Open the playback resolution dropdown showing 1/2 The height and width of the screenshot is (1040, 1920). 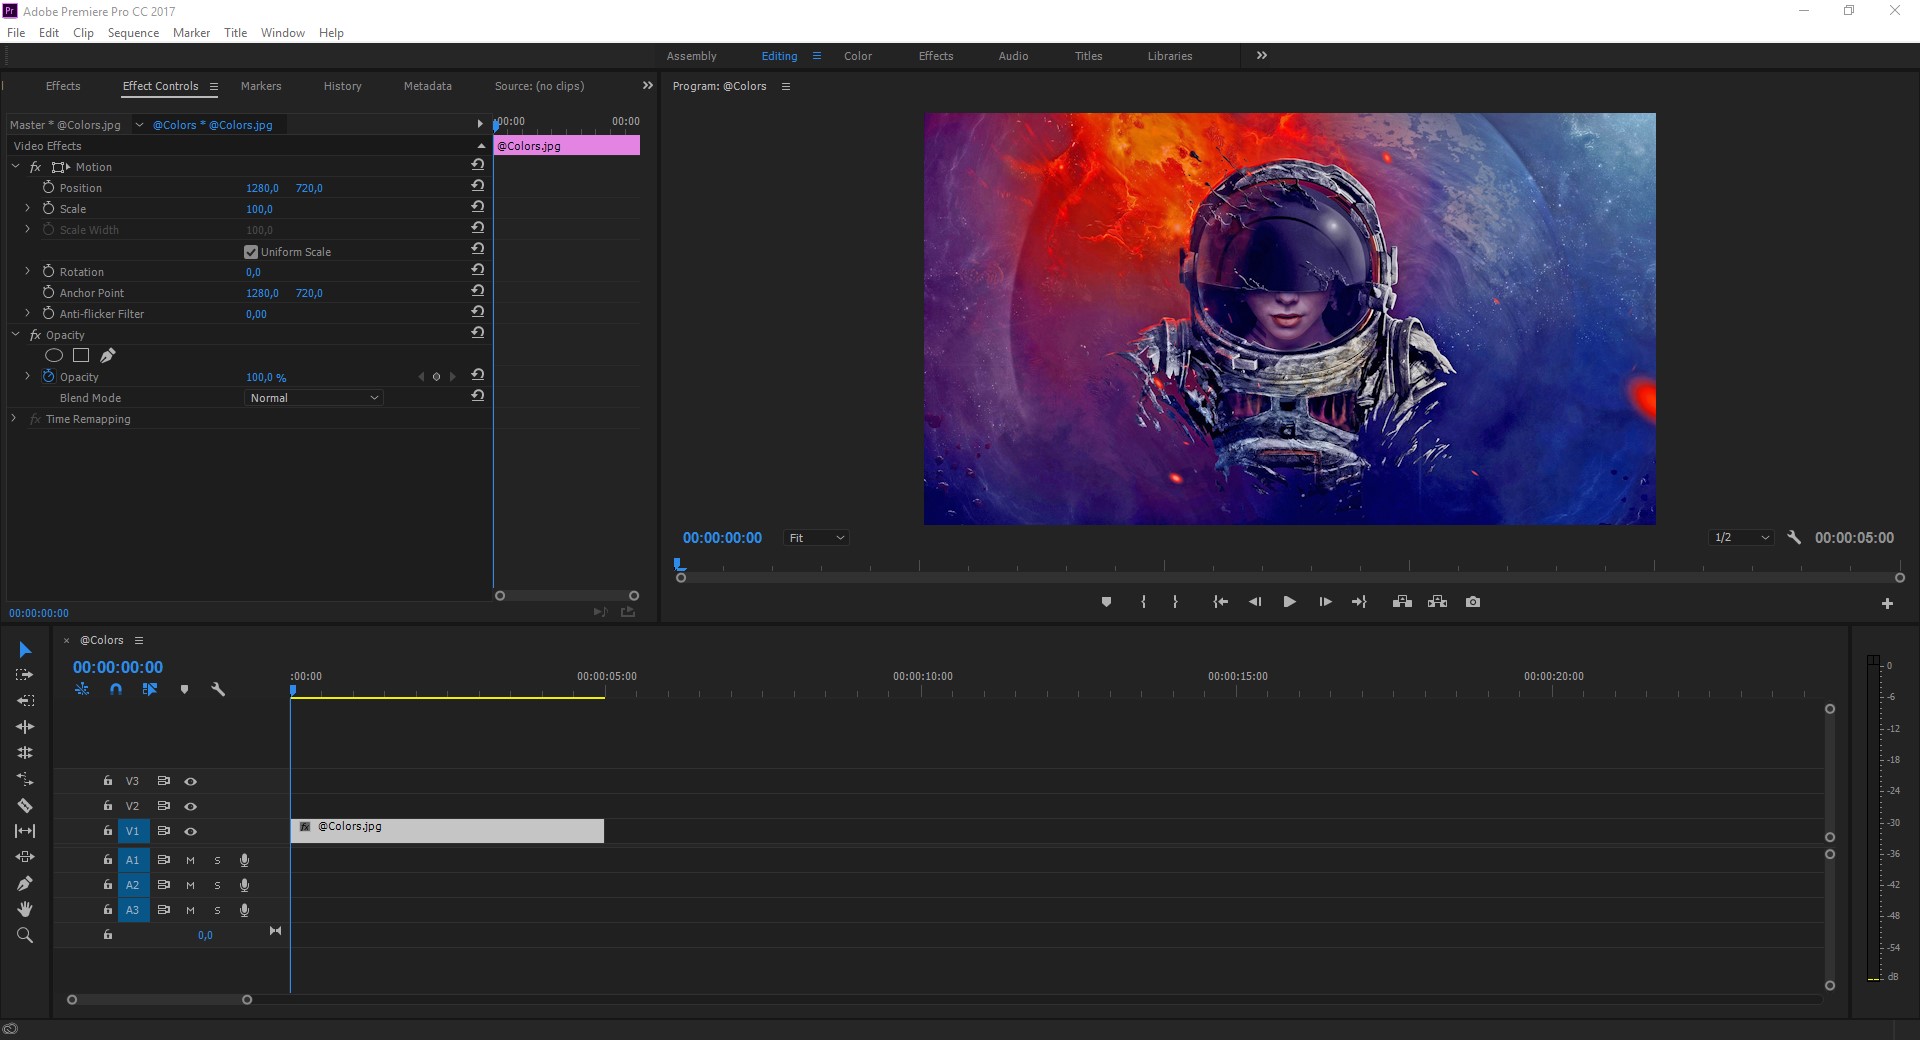1740,537
